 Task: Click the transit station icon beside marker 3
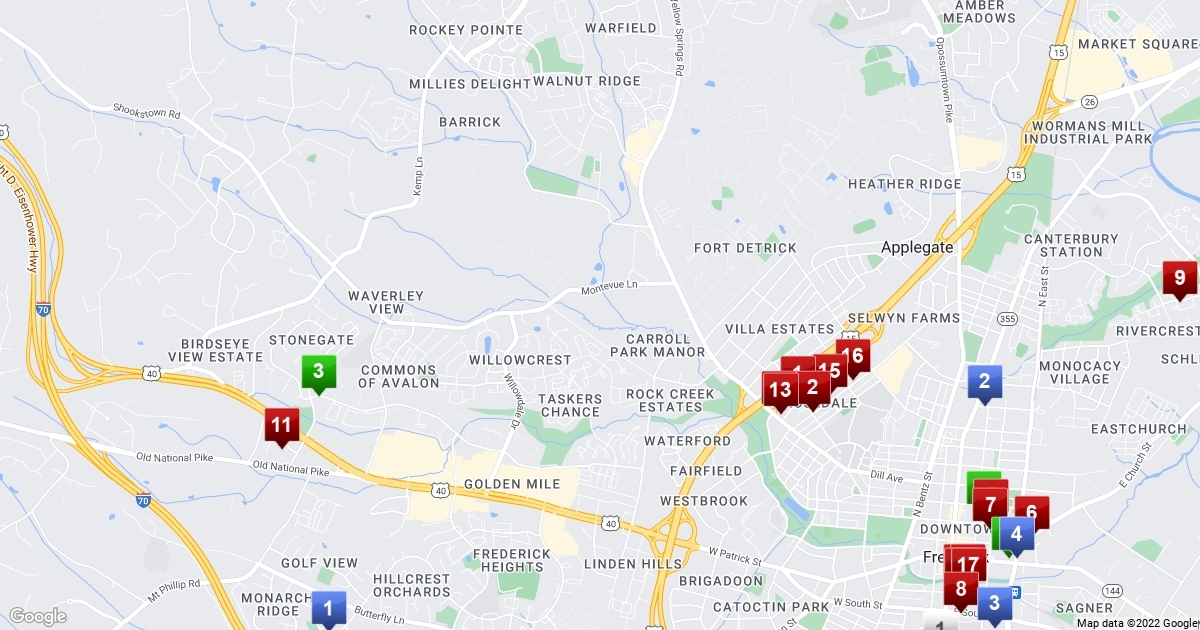click(1016, 592)
